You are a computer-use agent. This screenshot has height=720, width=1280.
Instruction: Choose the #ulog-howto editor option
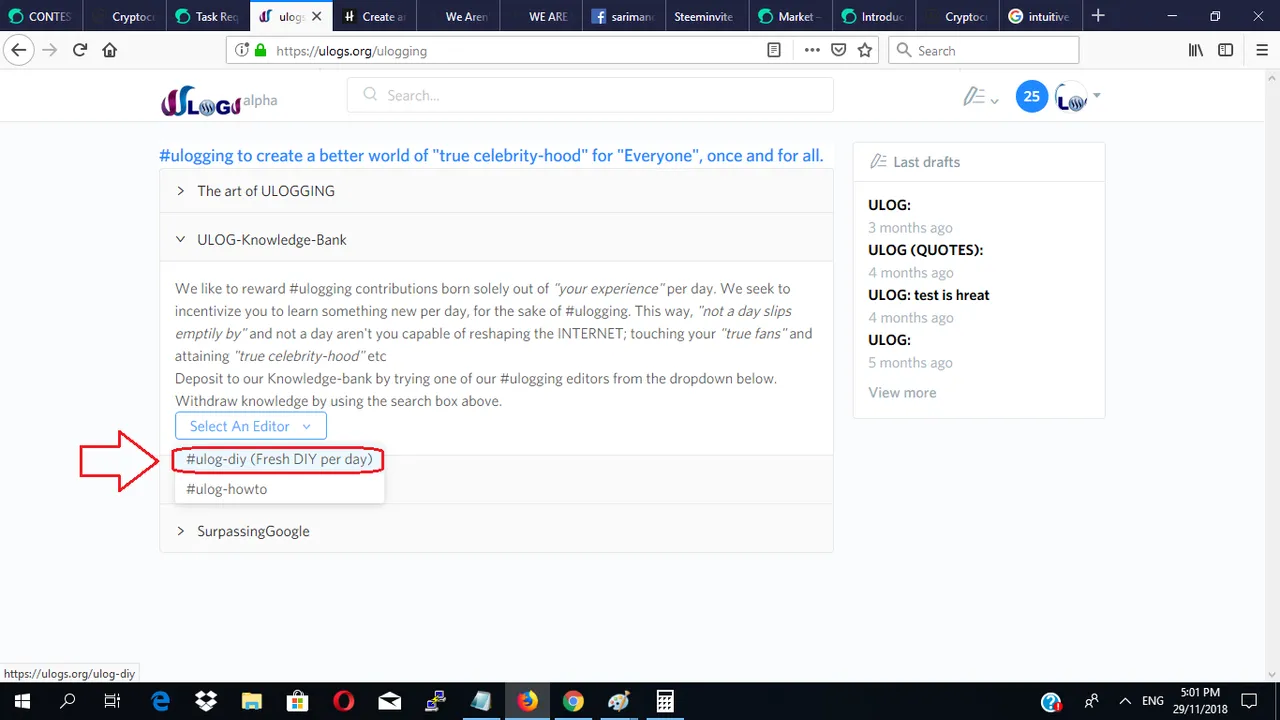click(279, 489)
